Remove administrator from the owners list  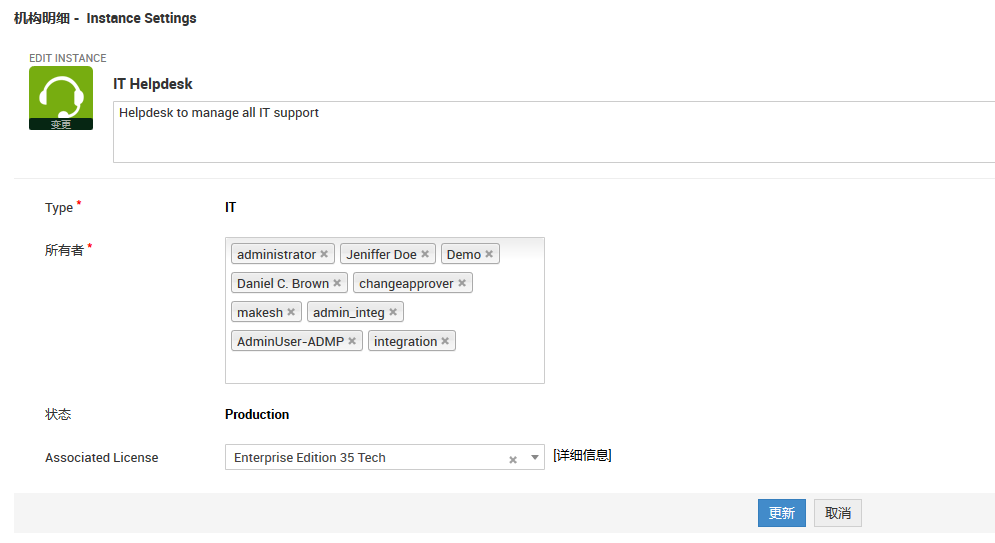(x=324, y=255)
